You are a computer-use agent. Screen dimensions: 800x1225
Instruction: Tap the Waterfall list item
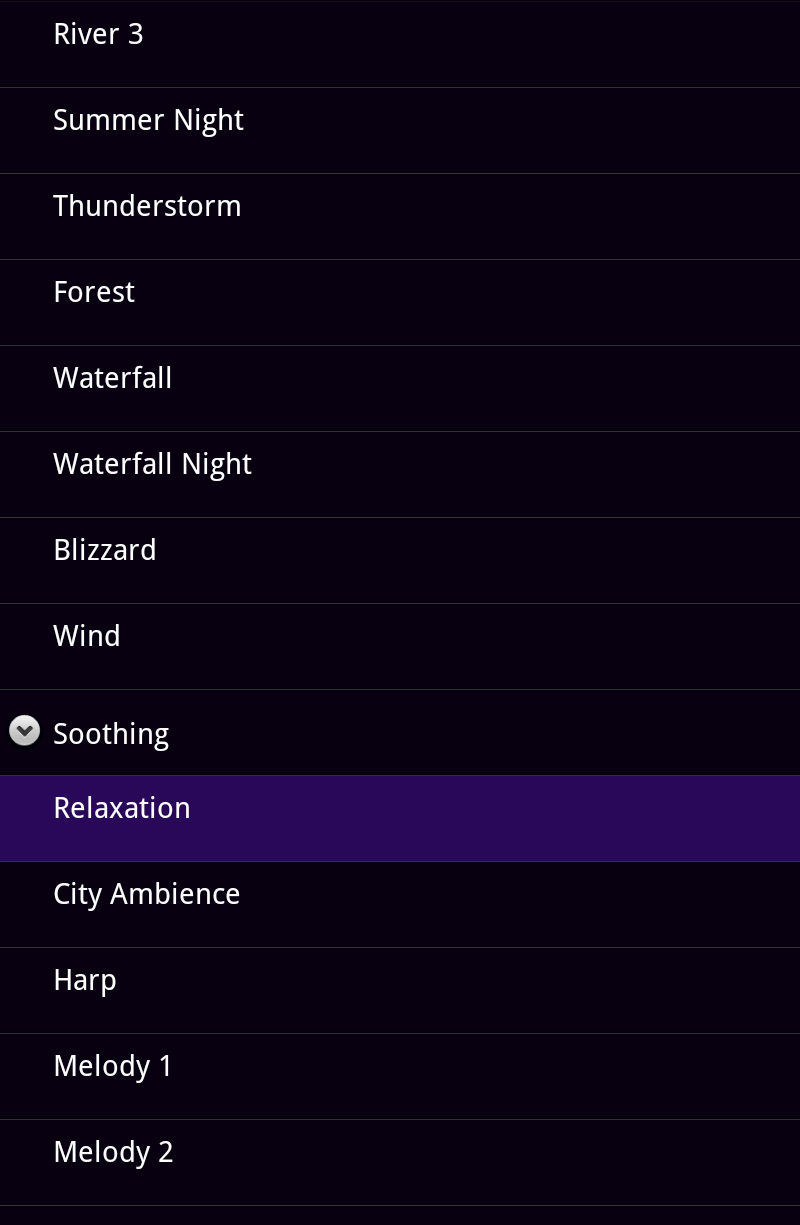(x=112, y=379)
